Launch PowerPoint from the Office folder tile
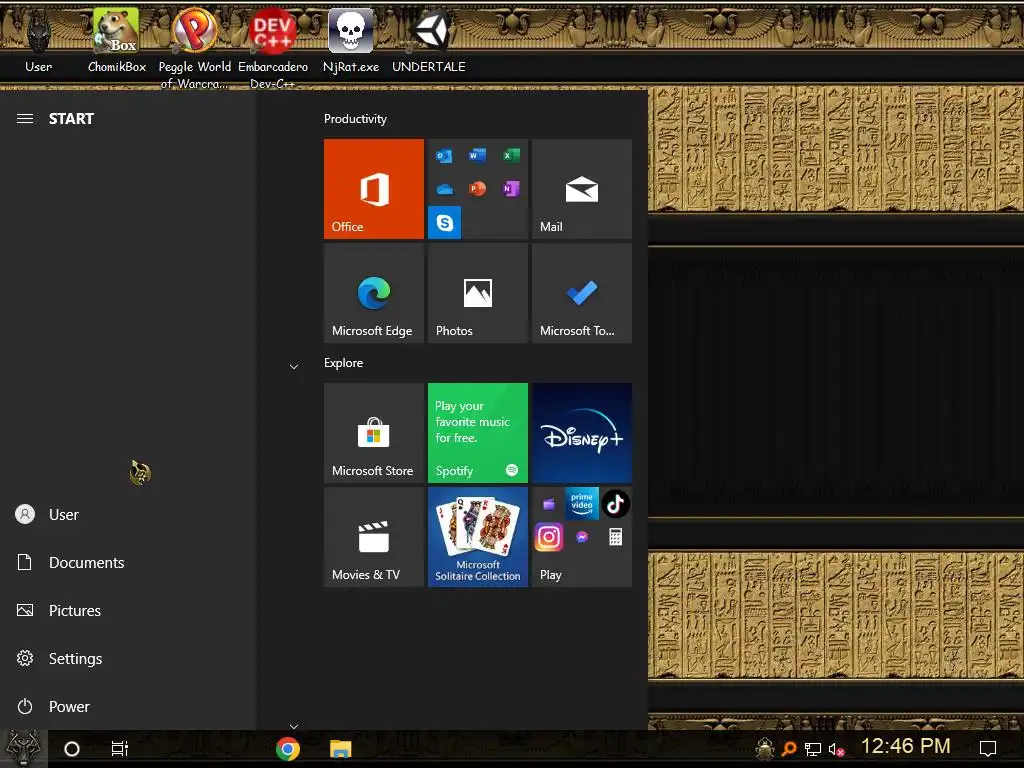Image resolution: width=1024 pixels, height=768 pixels. point(477,189)
